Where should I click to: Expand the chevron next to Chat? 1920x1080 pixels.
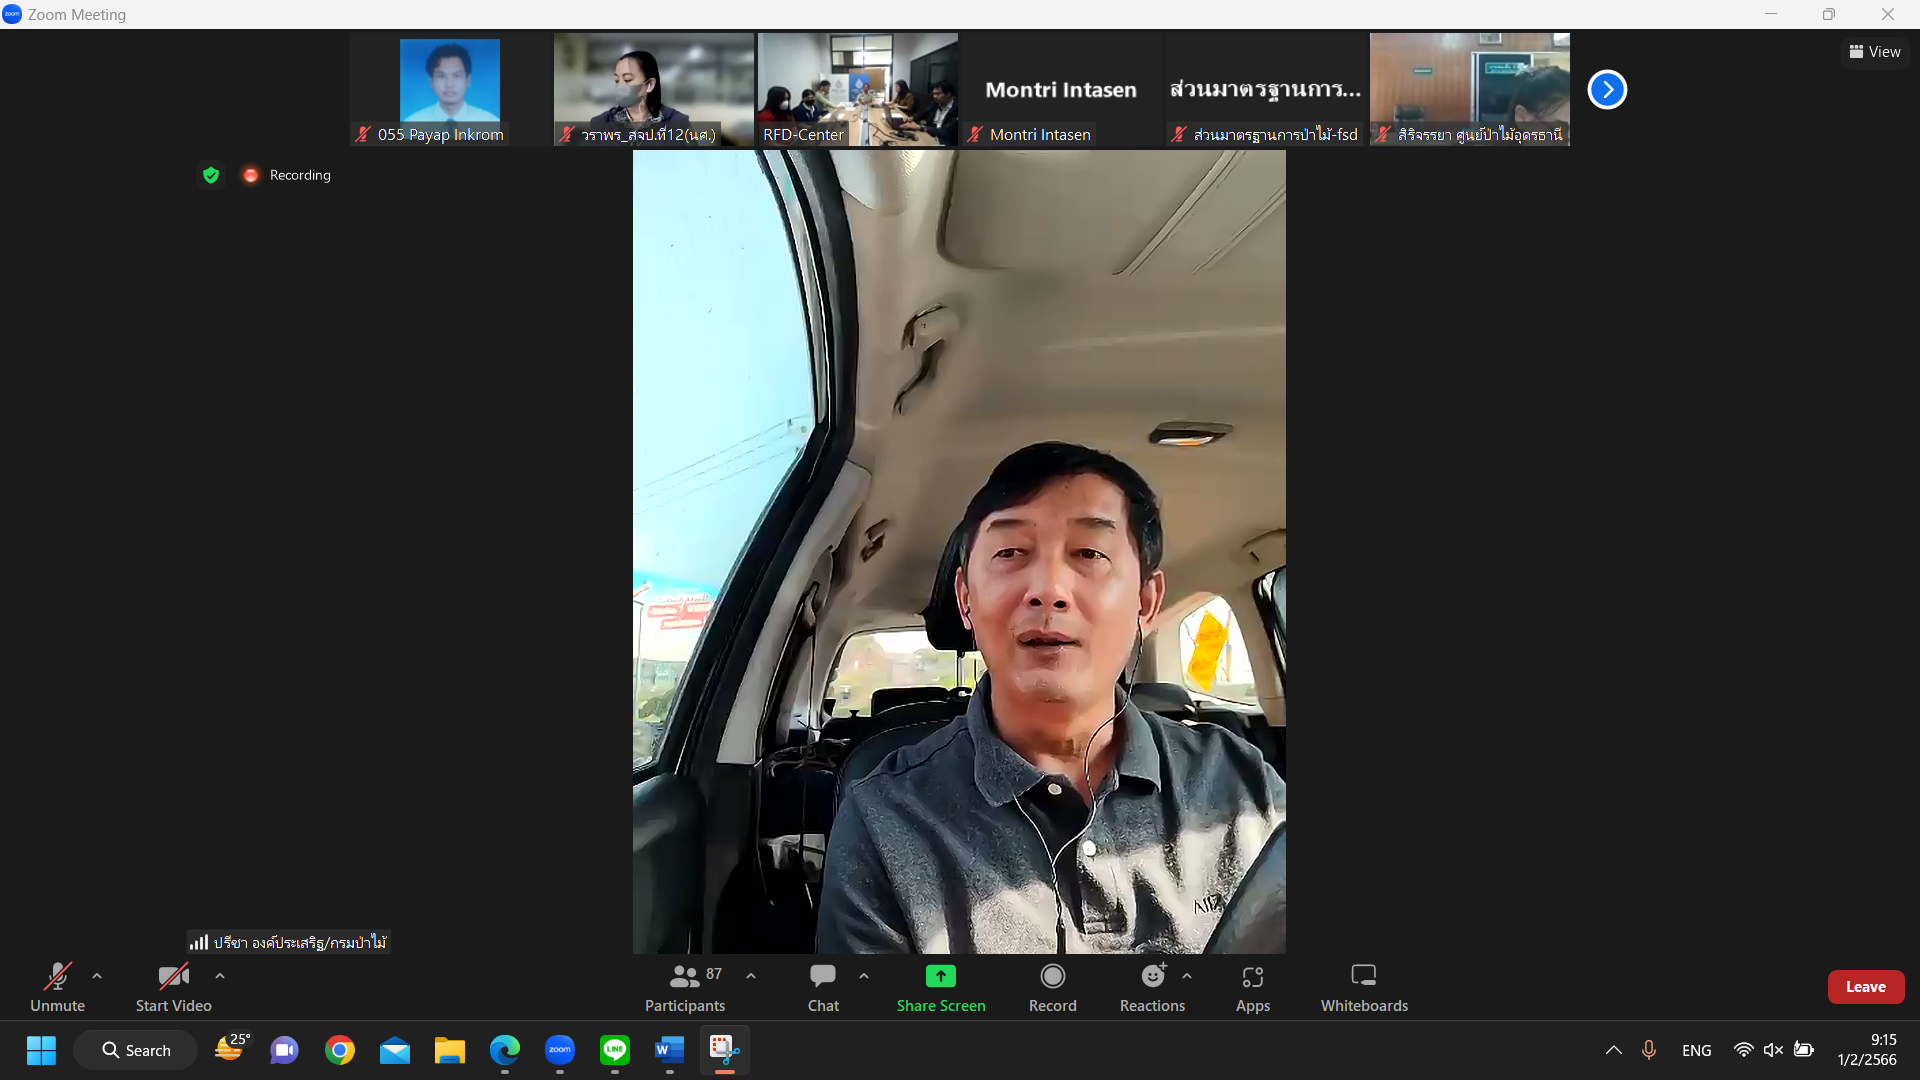(x=864, y=976)
